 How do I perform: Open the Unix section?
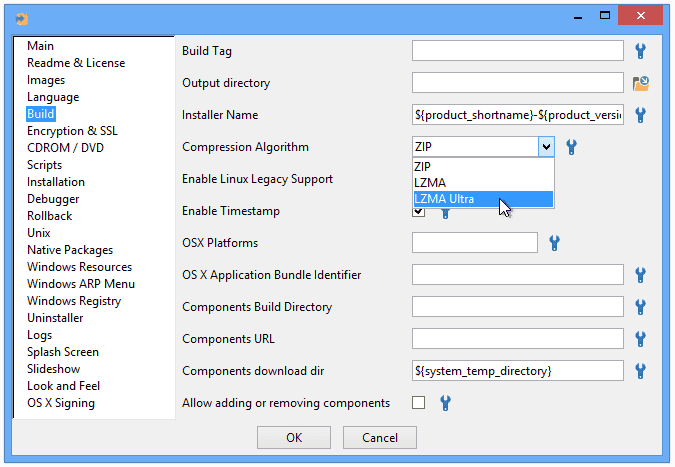39,233
